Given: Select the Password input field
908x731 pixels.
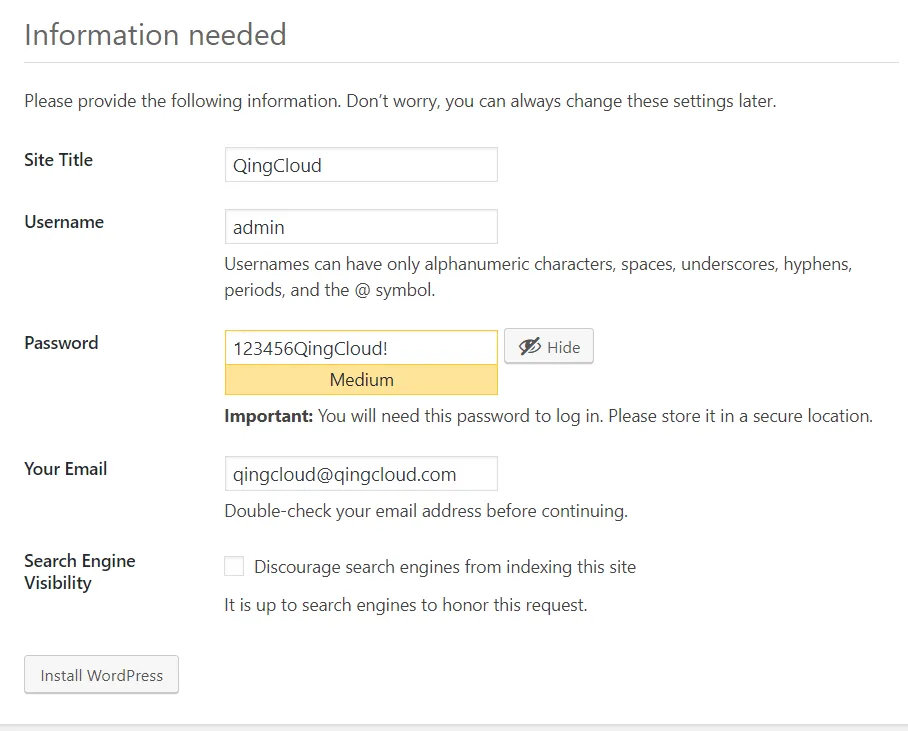Looking at the screenshot, I should click(361, 348).
